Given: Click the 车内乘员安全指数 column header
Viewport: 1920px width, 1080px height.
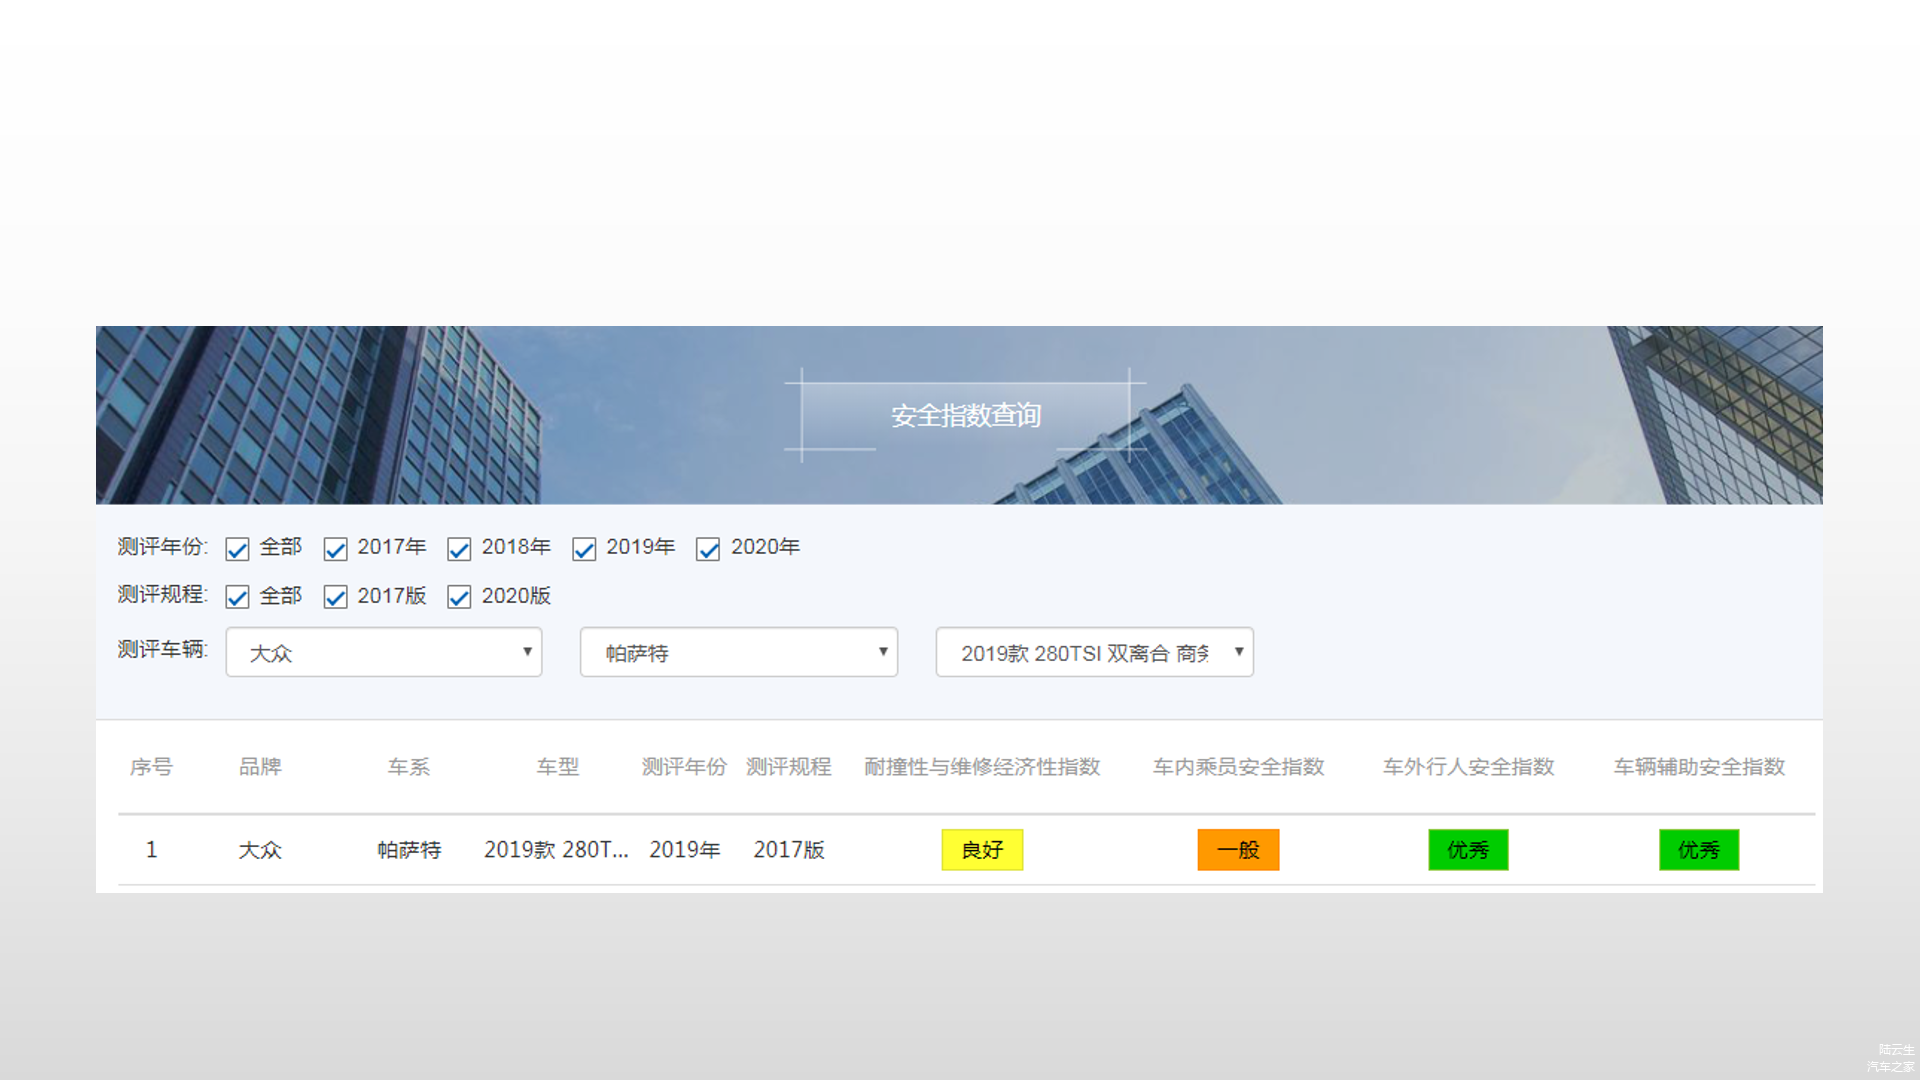Looking at the screenshot, I should click(x=1238, y=767).
